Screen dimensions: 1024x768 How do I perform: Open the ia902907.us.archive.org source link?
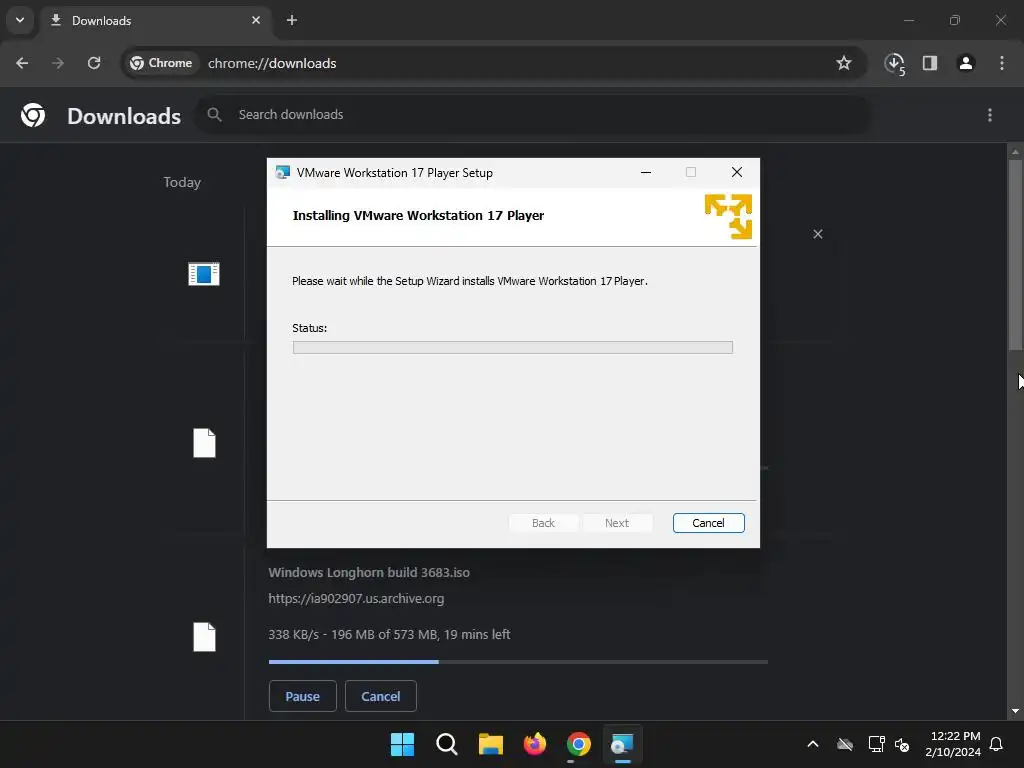[x=356, y=598]
